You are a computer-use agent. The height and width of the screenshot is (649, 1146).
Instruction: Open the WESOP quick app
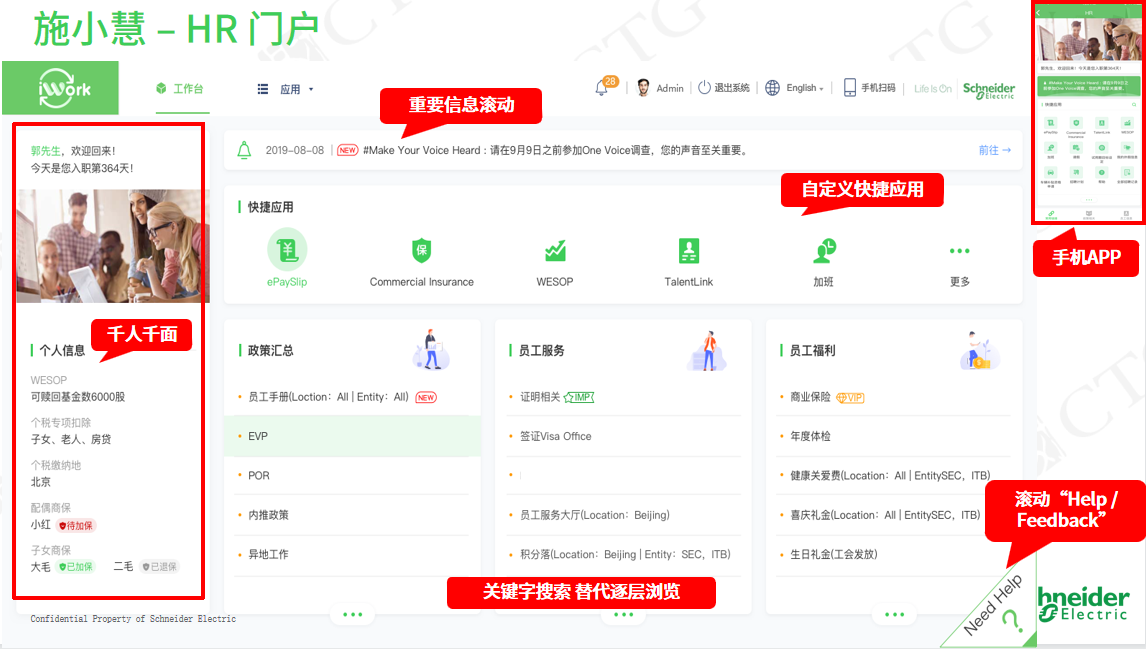[x=555, y=262]
